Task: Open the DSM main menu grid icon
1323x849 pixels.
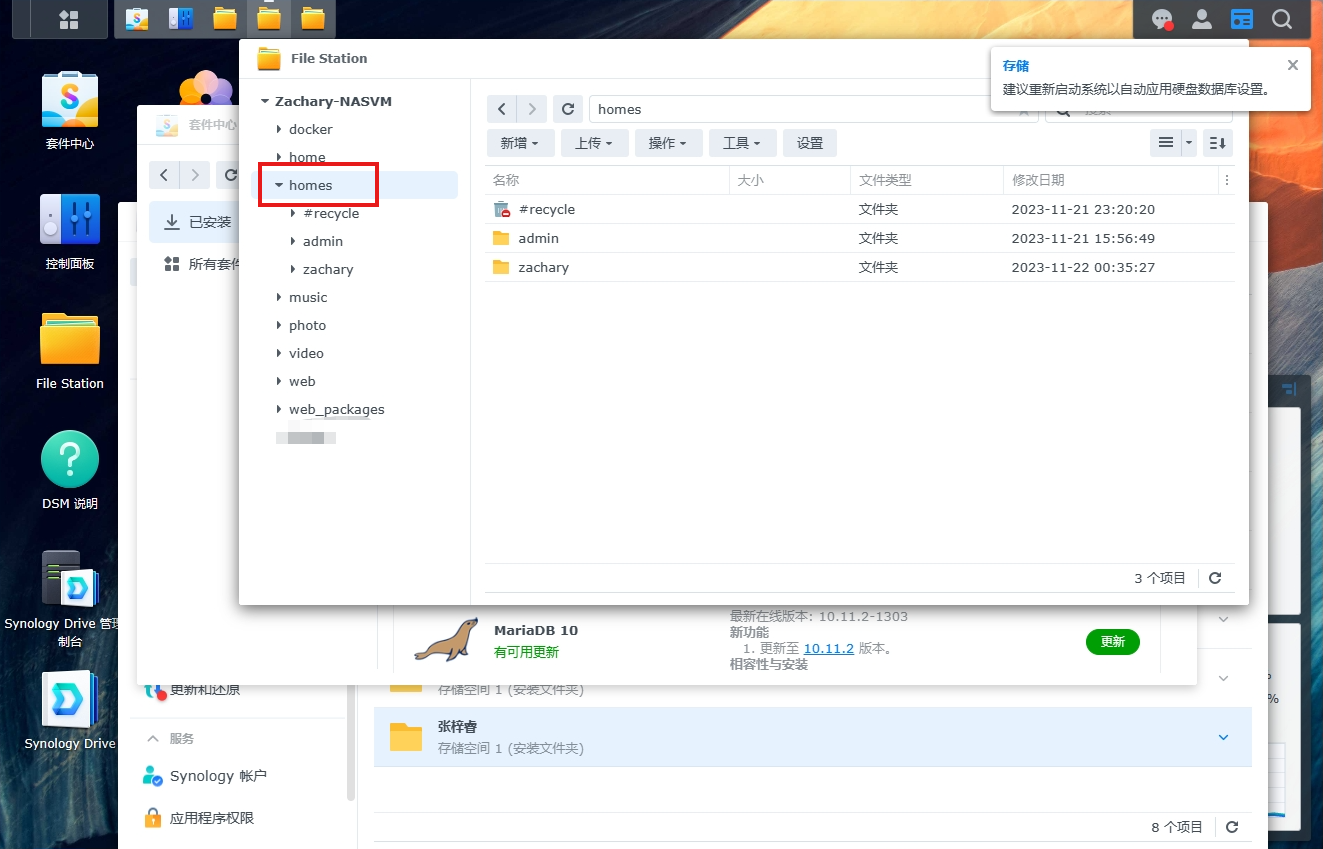Action: pos(69,19)
